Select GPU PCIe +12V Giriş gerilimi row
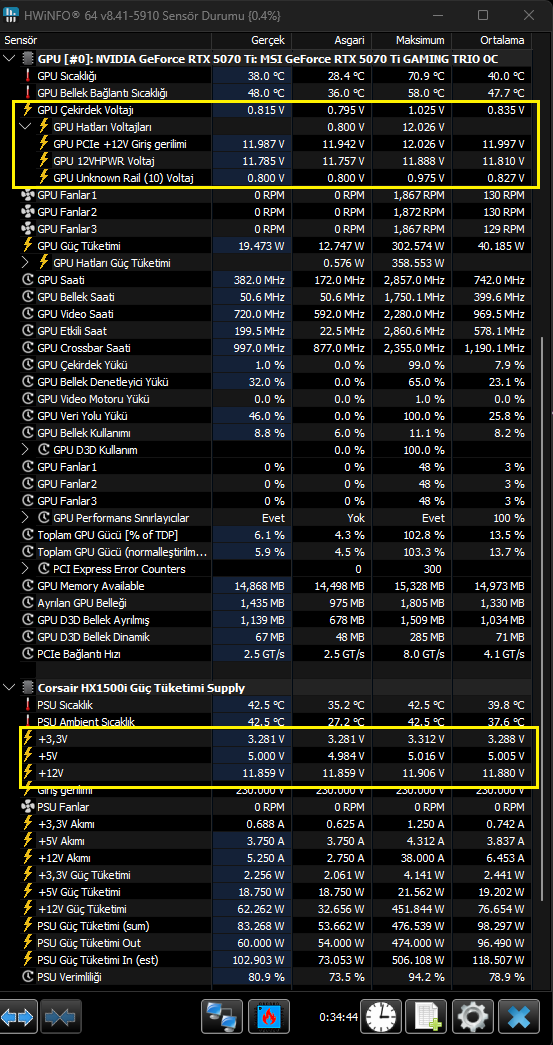Viewport: 553px width, 1045px height. (266, 144)
